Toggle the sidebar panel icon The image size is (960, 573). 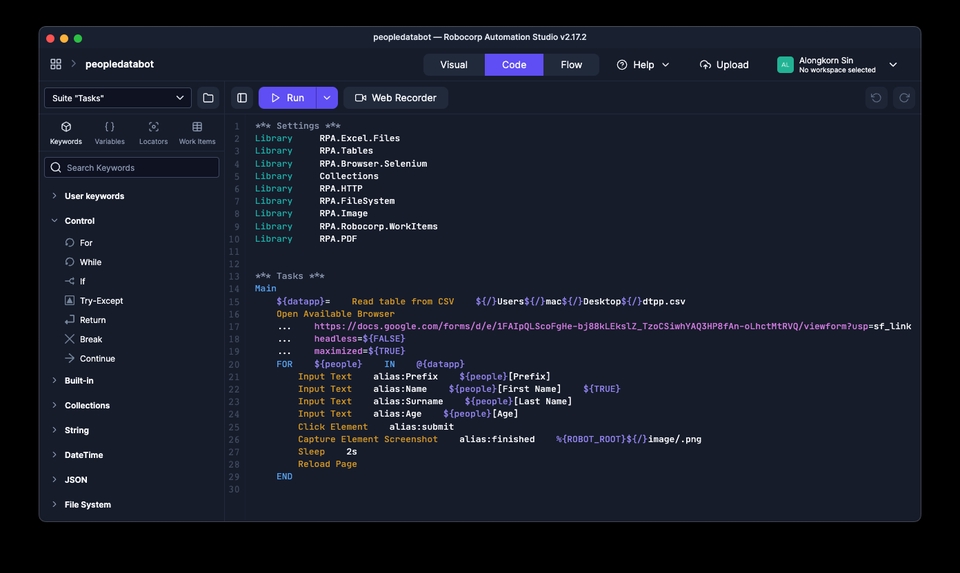[242, 98]
